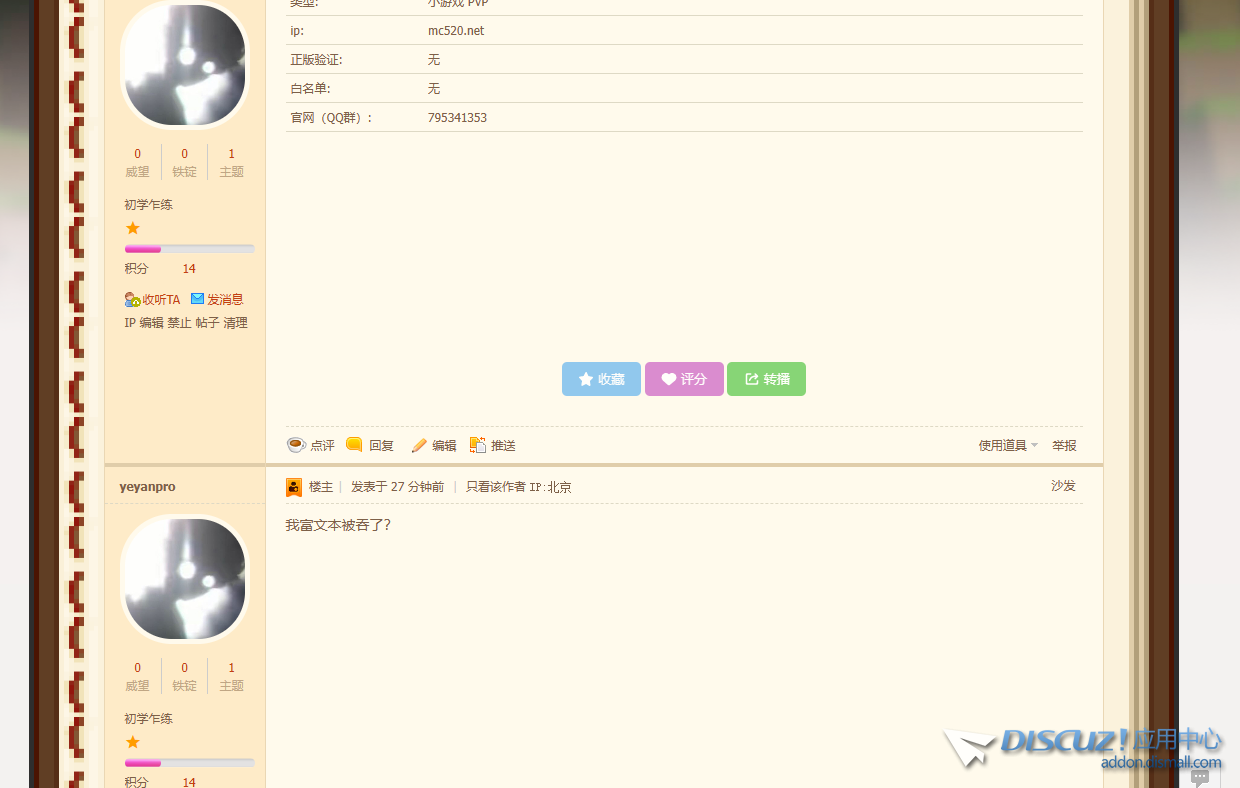Click the 点评 coffee cup icon
1240x788 pixels.
point(296,445)
